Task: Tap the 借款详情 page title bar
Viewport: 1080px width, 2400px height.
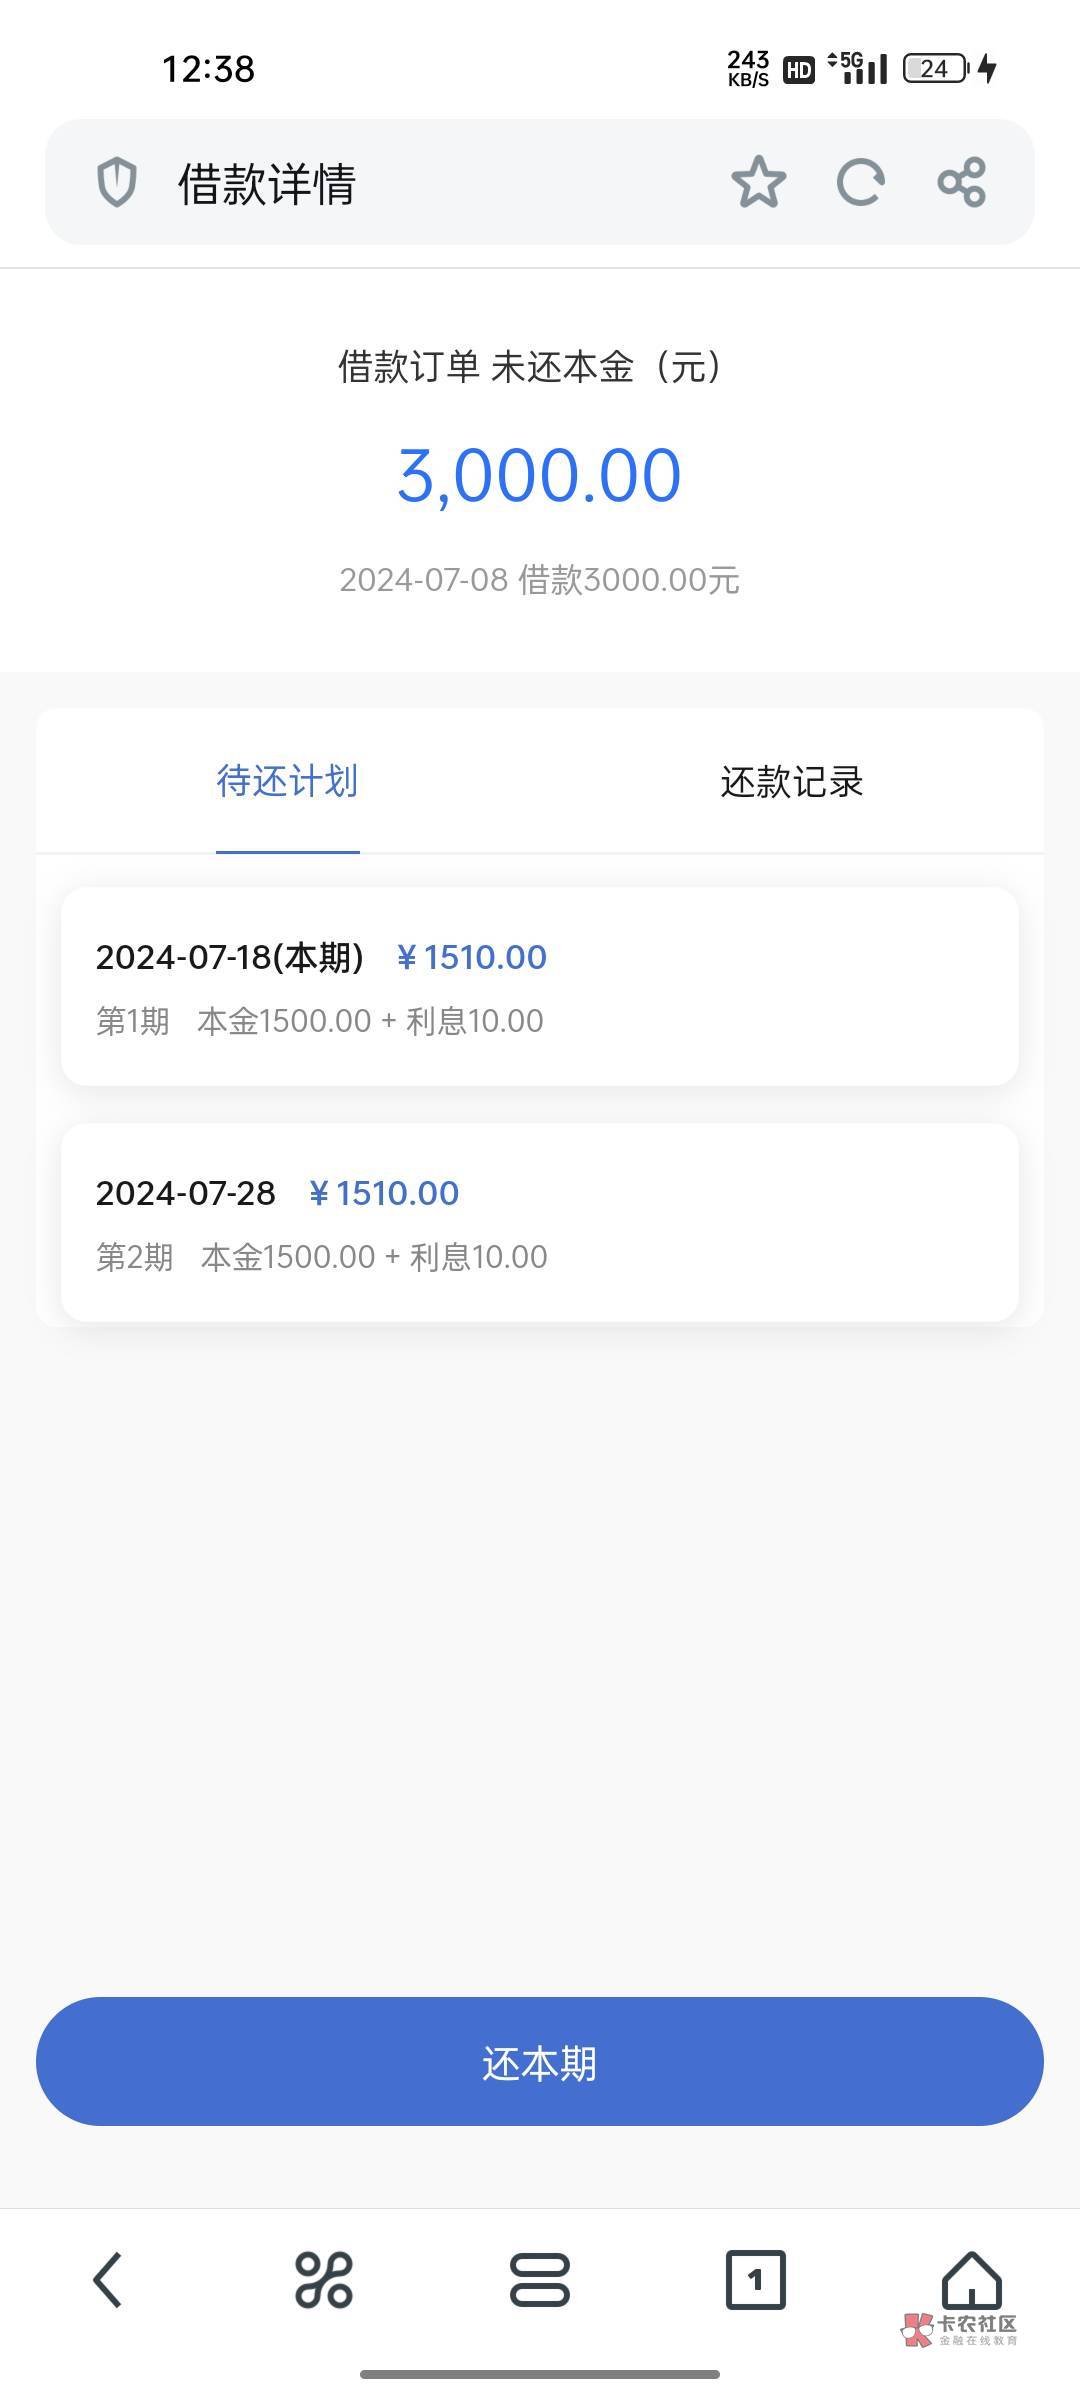Action: (x=267, y=184)
